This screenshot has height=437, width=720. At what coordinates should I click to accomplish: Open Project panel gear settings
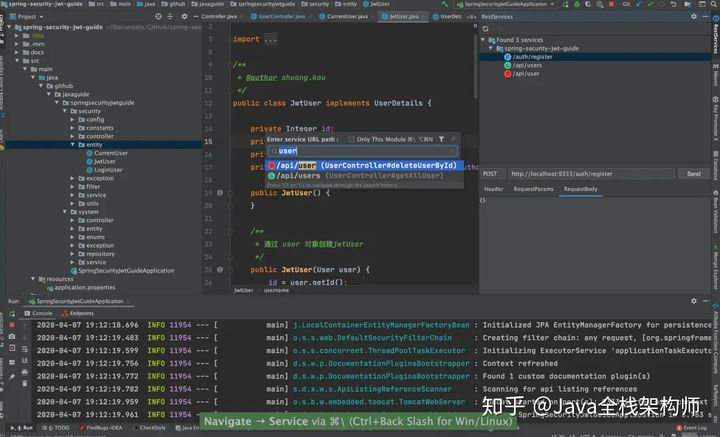(184, 17)
